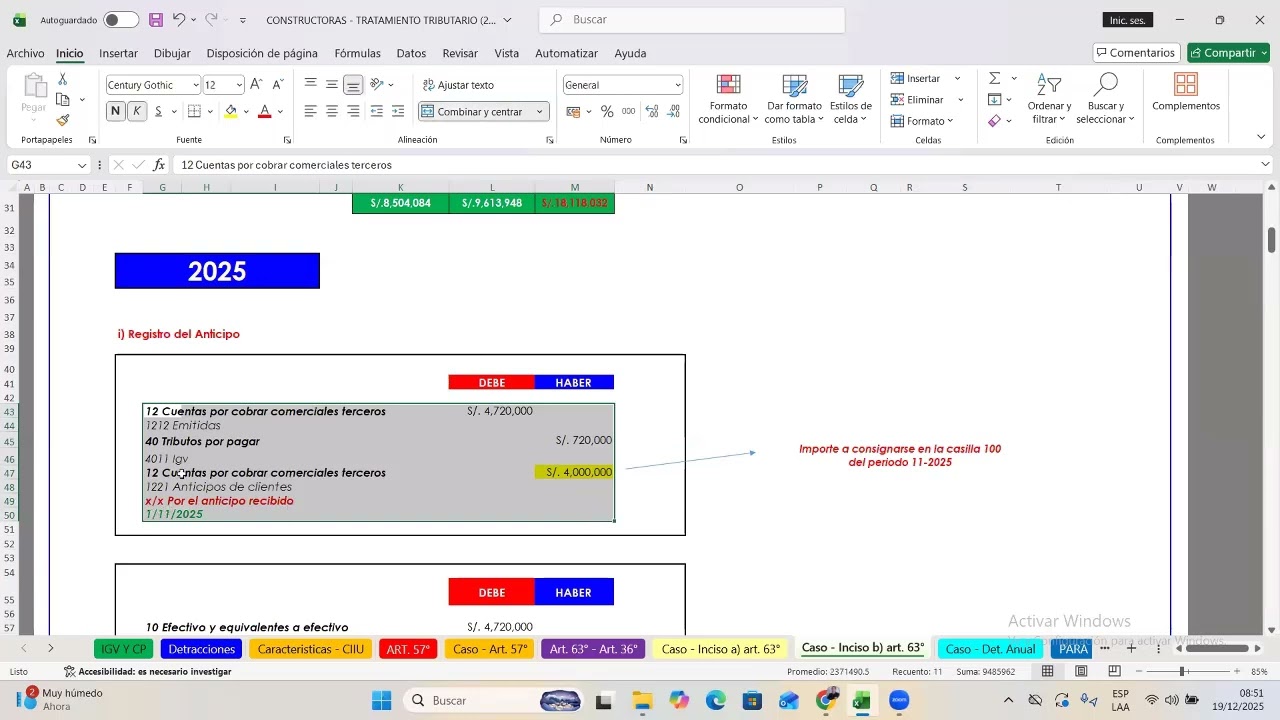Switch to the IGV Y CP sheet
Image resolution: width=1280 pixels, height=720 pixels.
pyautogui.click(x=123, y=649)
